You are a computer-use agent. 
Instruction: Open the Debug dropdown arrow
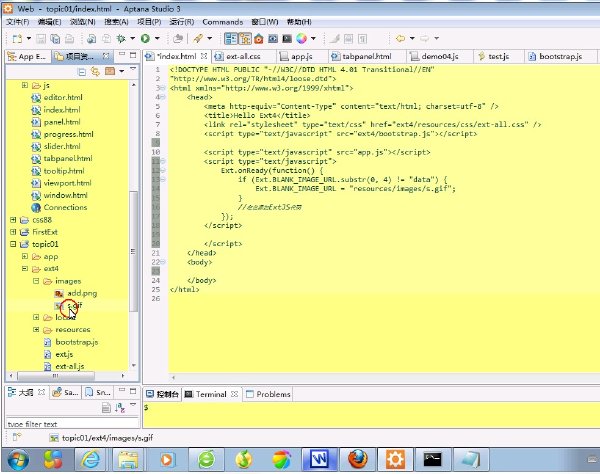(132, 39)
